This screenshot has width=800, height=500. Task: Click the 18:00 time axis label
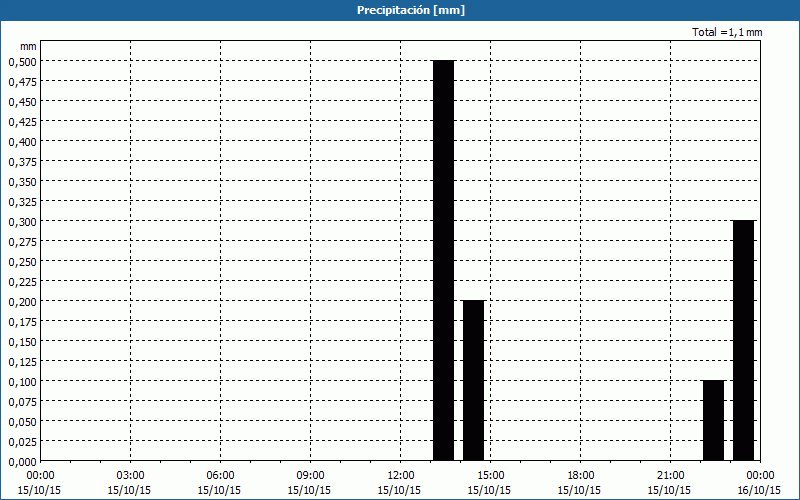[581, 476]
